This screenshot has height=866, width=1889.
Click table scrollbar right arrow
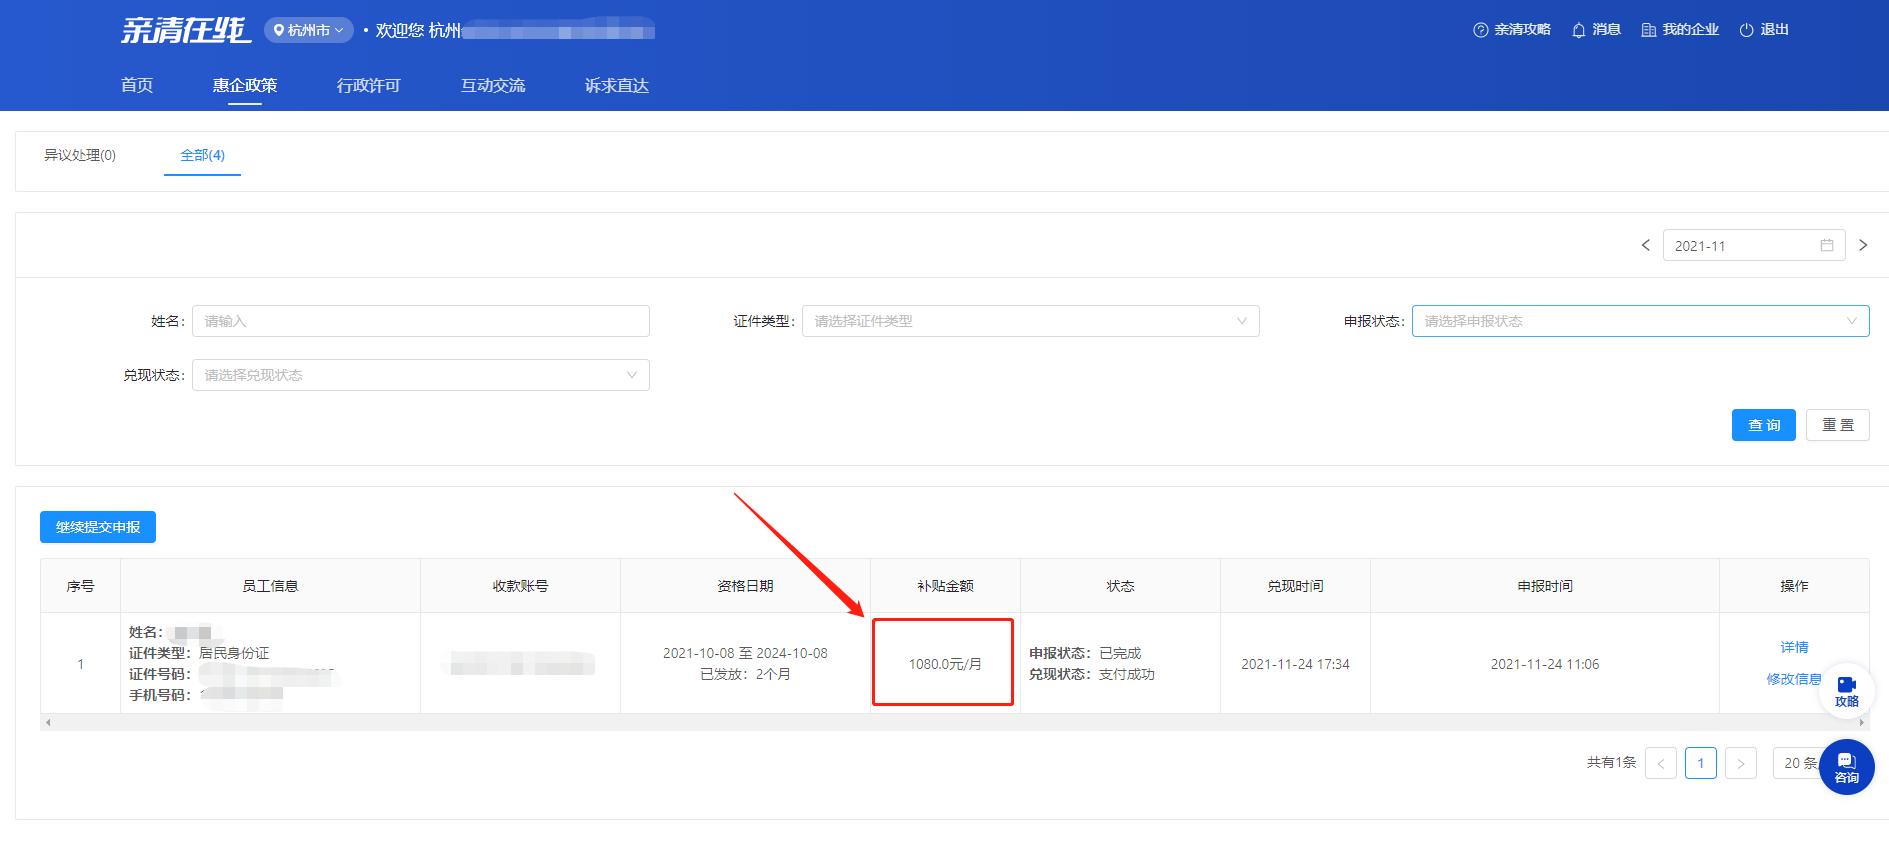tap(1861, 722)
